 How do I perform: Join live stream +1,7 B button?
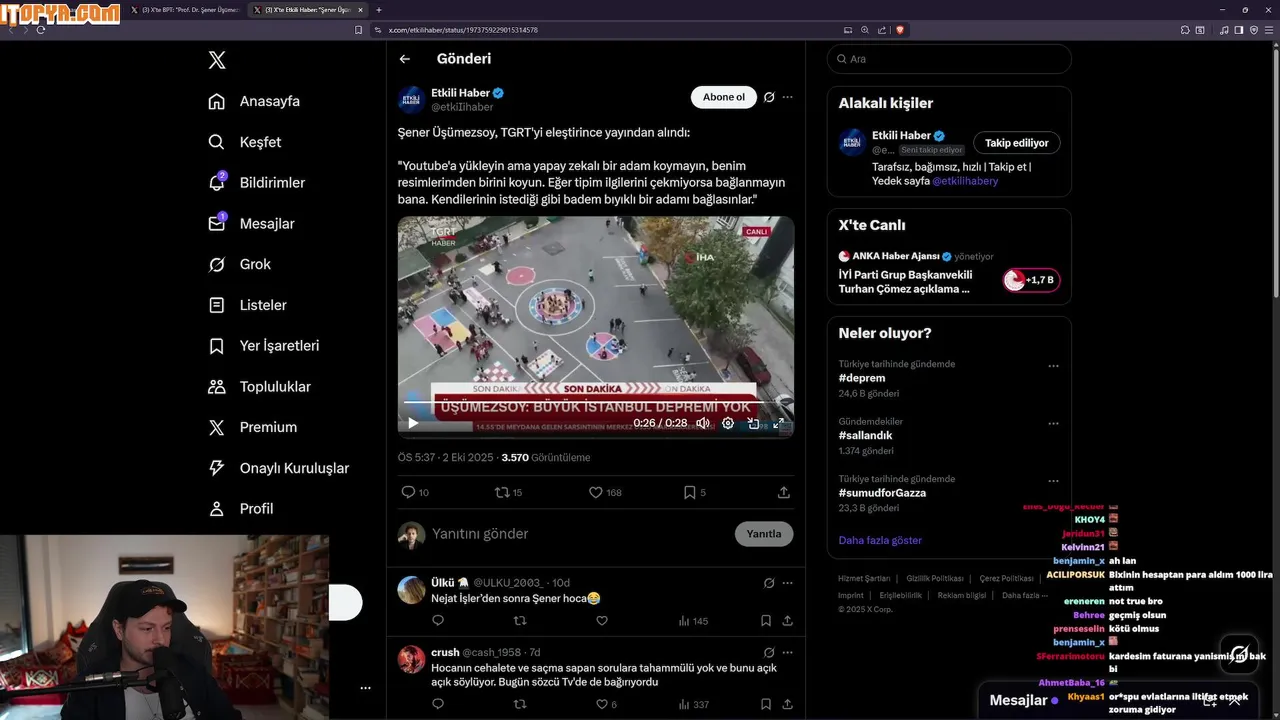1031,280
